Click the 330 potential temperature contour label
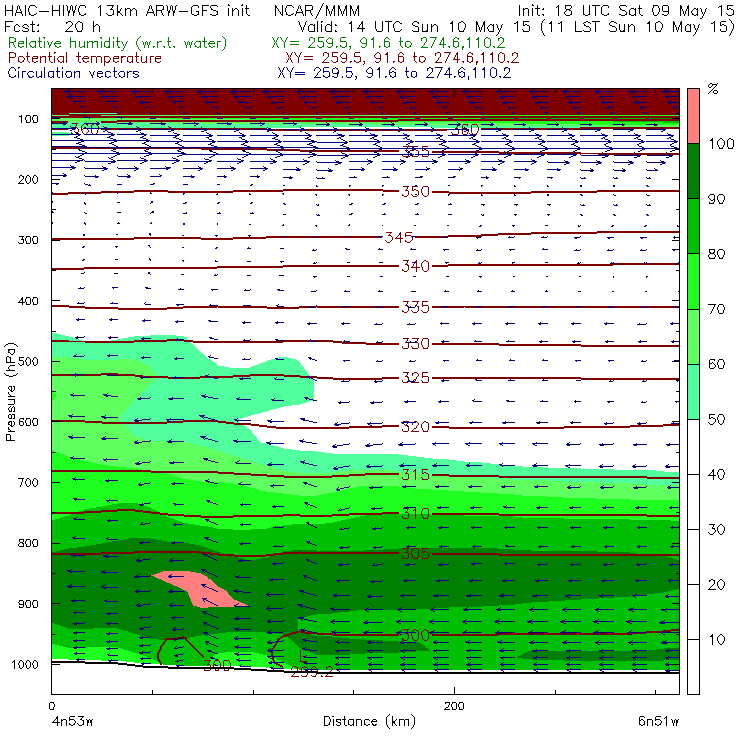Image resolution: width=740 pixels, height=740 pixels. click(x=415, y=344)
